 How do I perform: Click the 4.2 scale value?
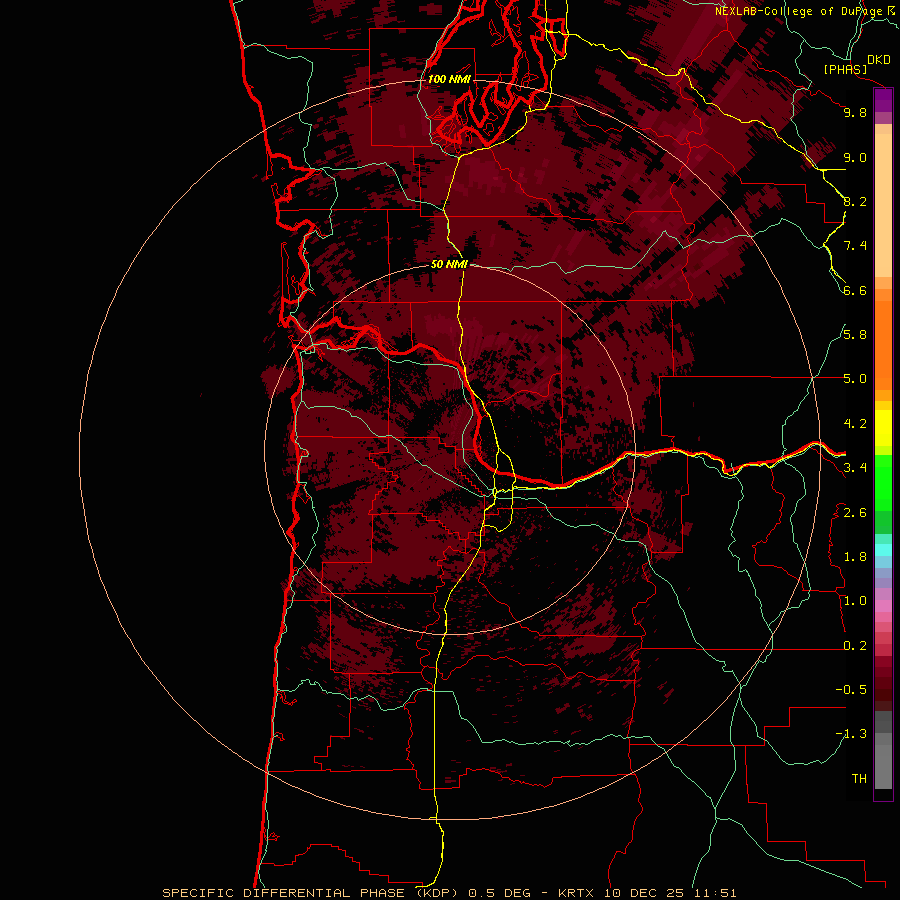click(855, 424)
